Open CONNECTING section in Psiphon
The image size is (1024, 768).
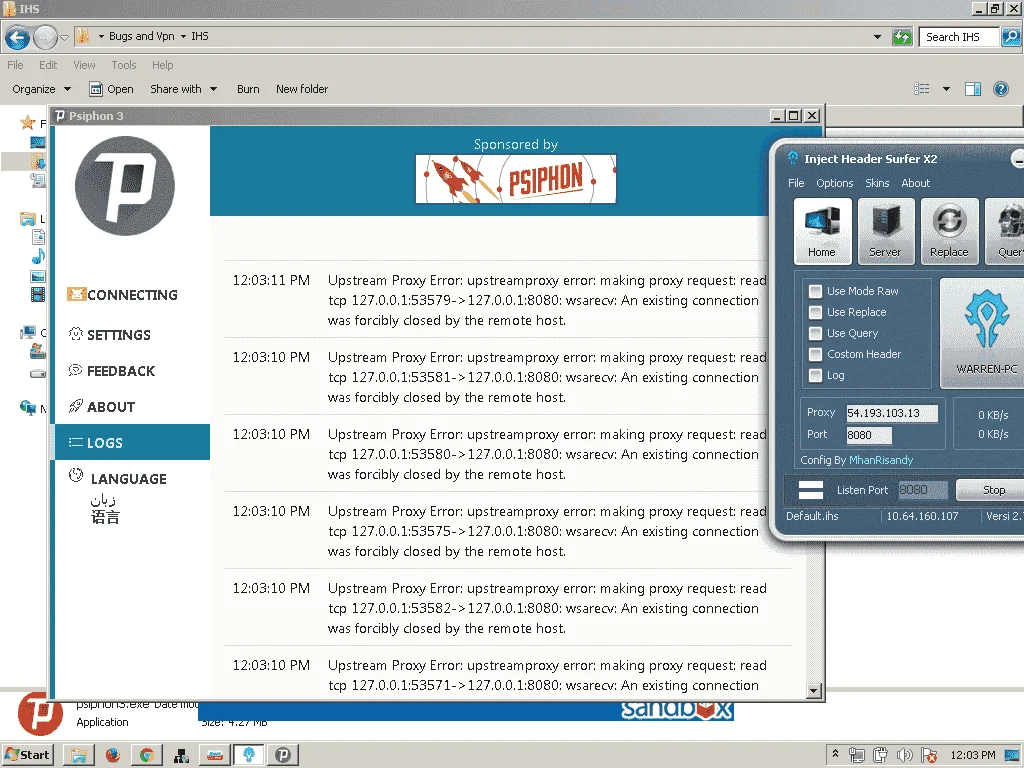click(x=123, y=295)
